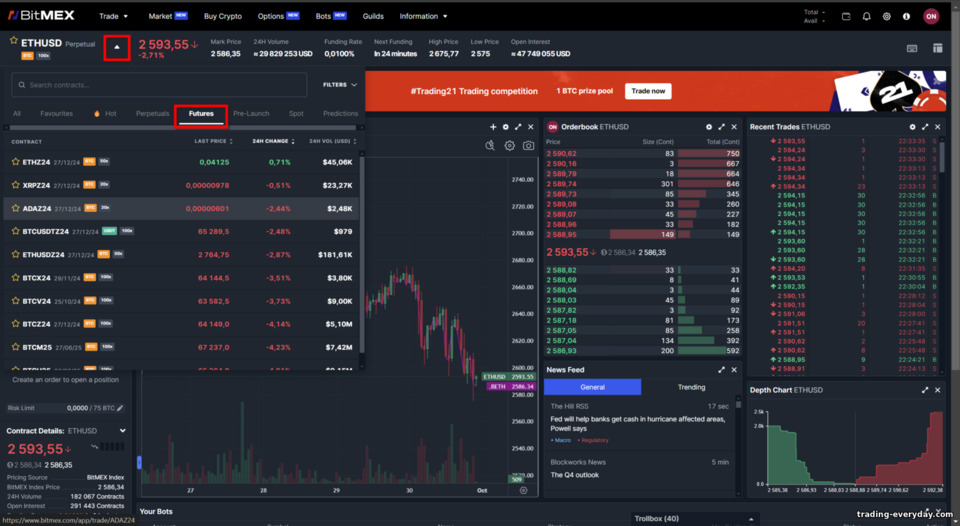
Task: Select the Futures tab
Action: pos(201,114)
